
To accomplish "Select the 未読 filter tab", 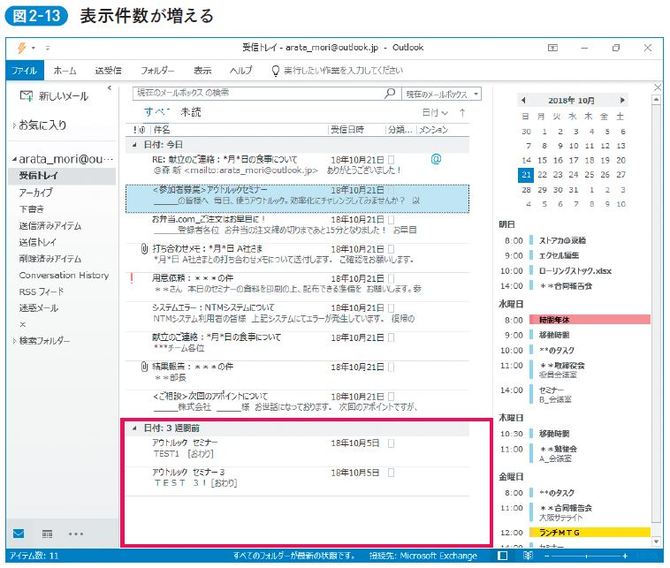I will pos(191,112).
